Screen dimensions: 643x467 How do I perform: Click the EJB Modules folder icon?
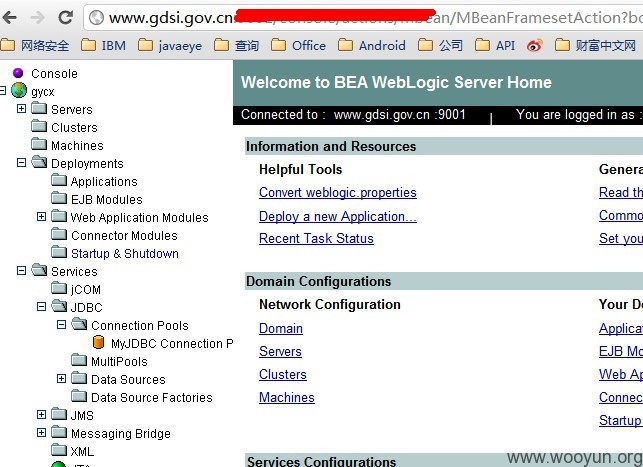tap(59, 198)
